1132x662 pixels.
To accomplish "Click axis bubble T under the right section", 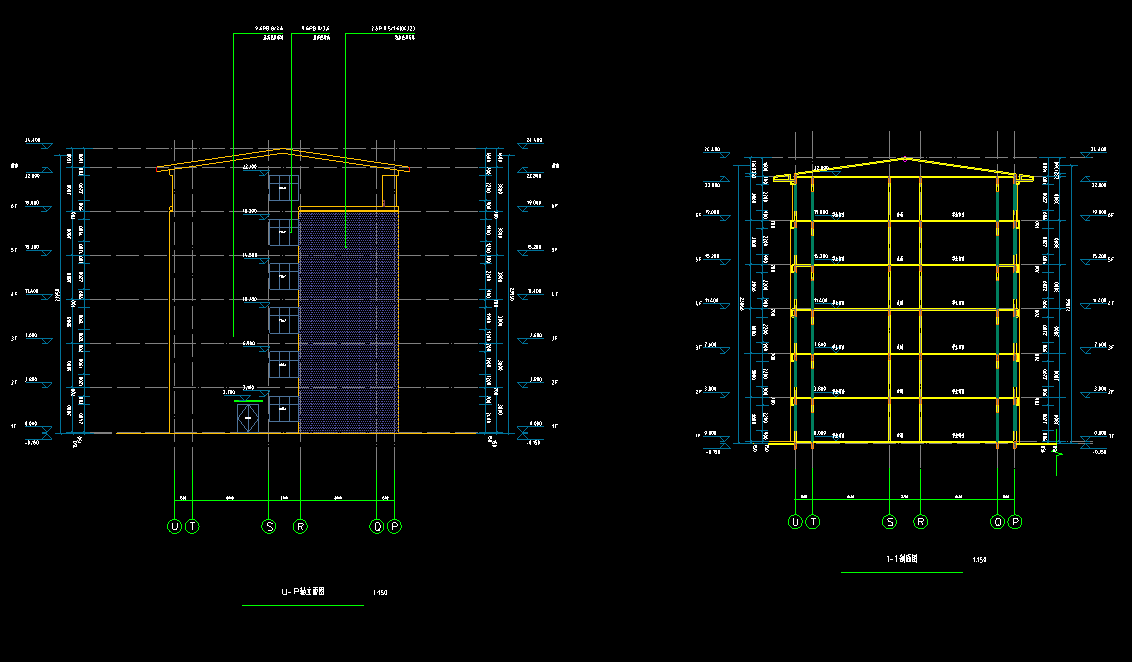I will pos(814,522).
